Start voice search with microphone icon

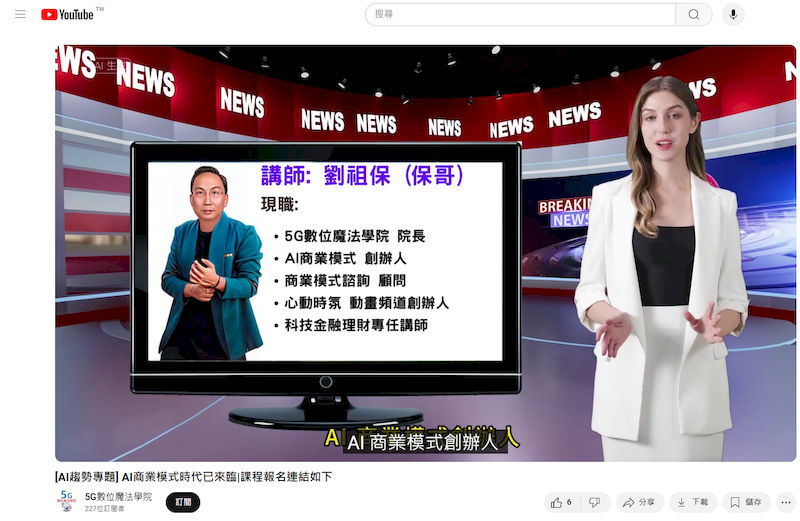pos(734,15)
